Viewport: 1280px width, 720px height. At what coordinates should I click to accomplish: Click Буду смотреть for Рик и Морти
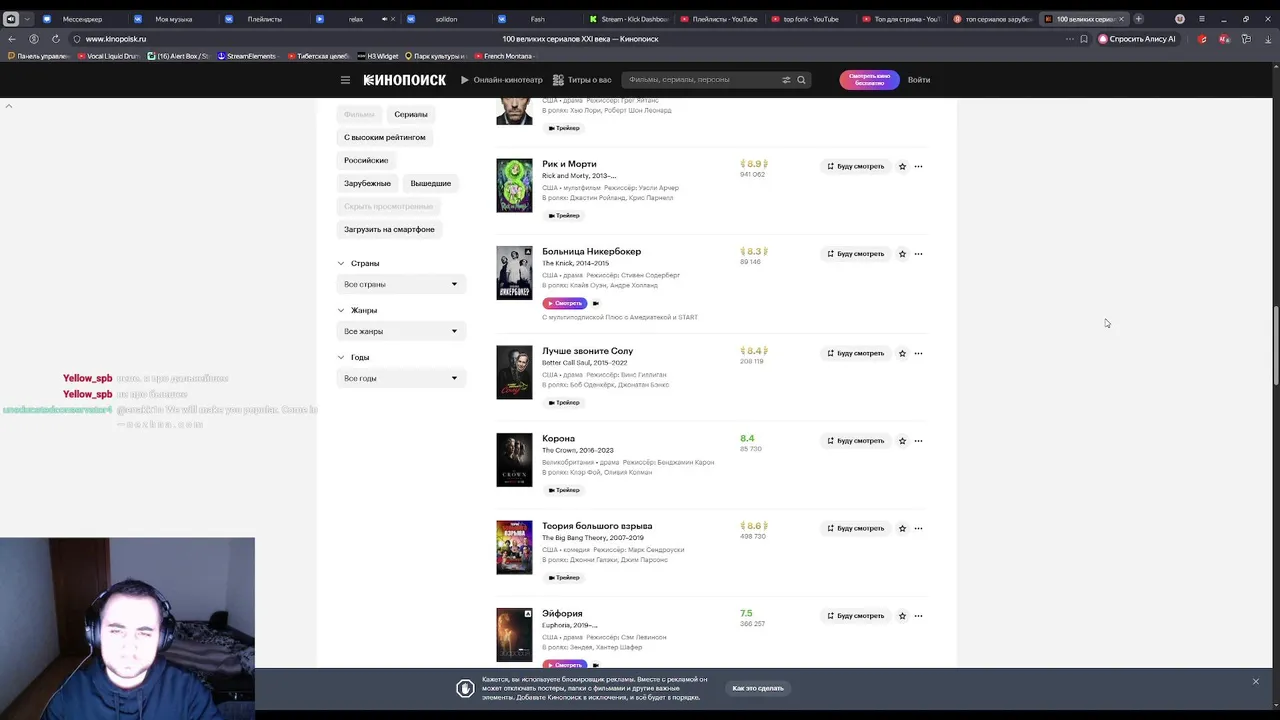point(855,167)
